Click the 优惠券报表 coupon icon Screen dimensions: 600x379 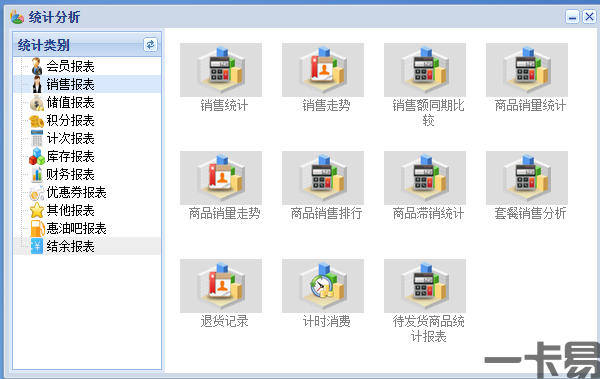point(37,193)
